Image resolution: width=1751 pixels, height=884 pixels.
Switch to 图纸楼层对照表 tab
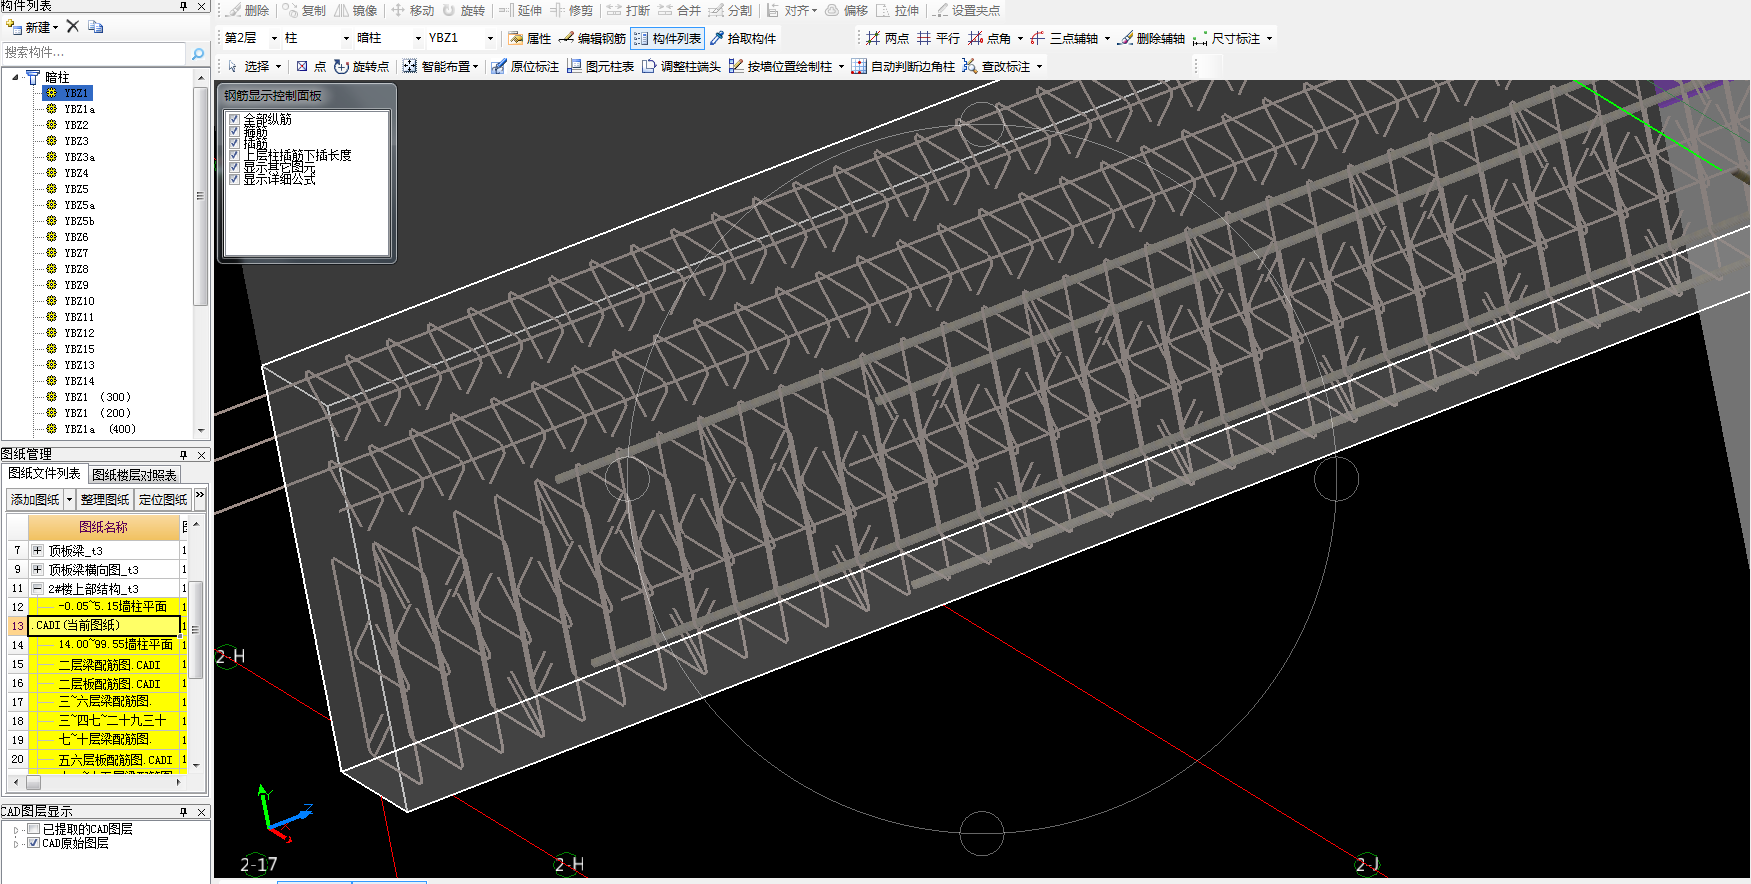coord(134,474)
